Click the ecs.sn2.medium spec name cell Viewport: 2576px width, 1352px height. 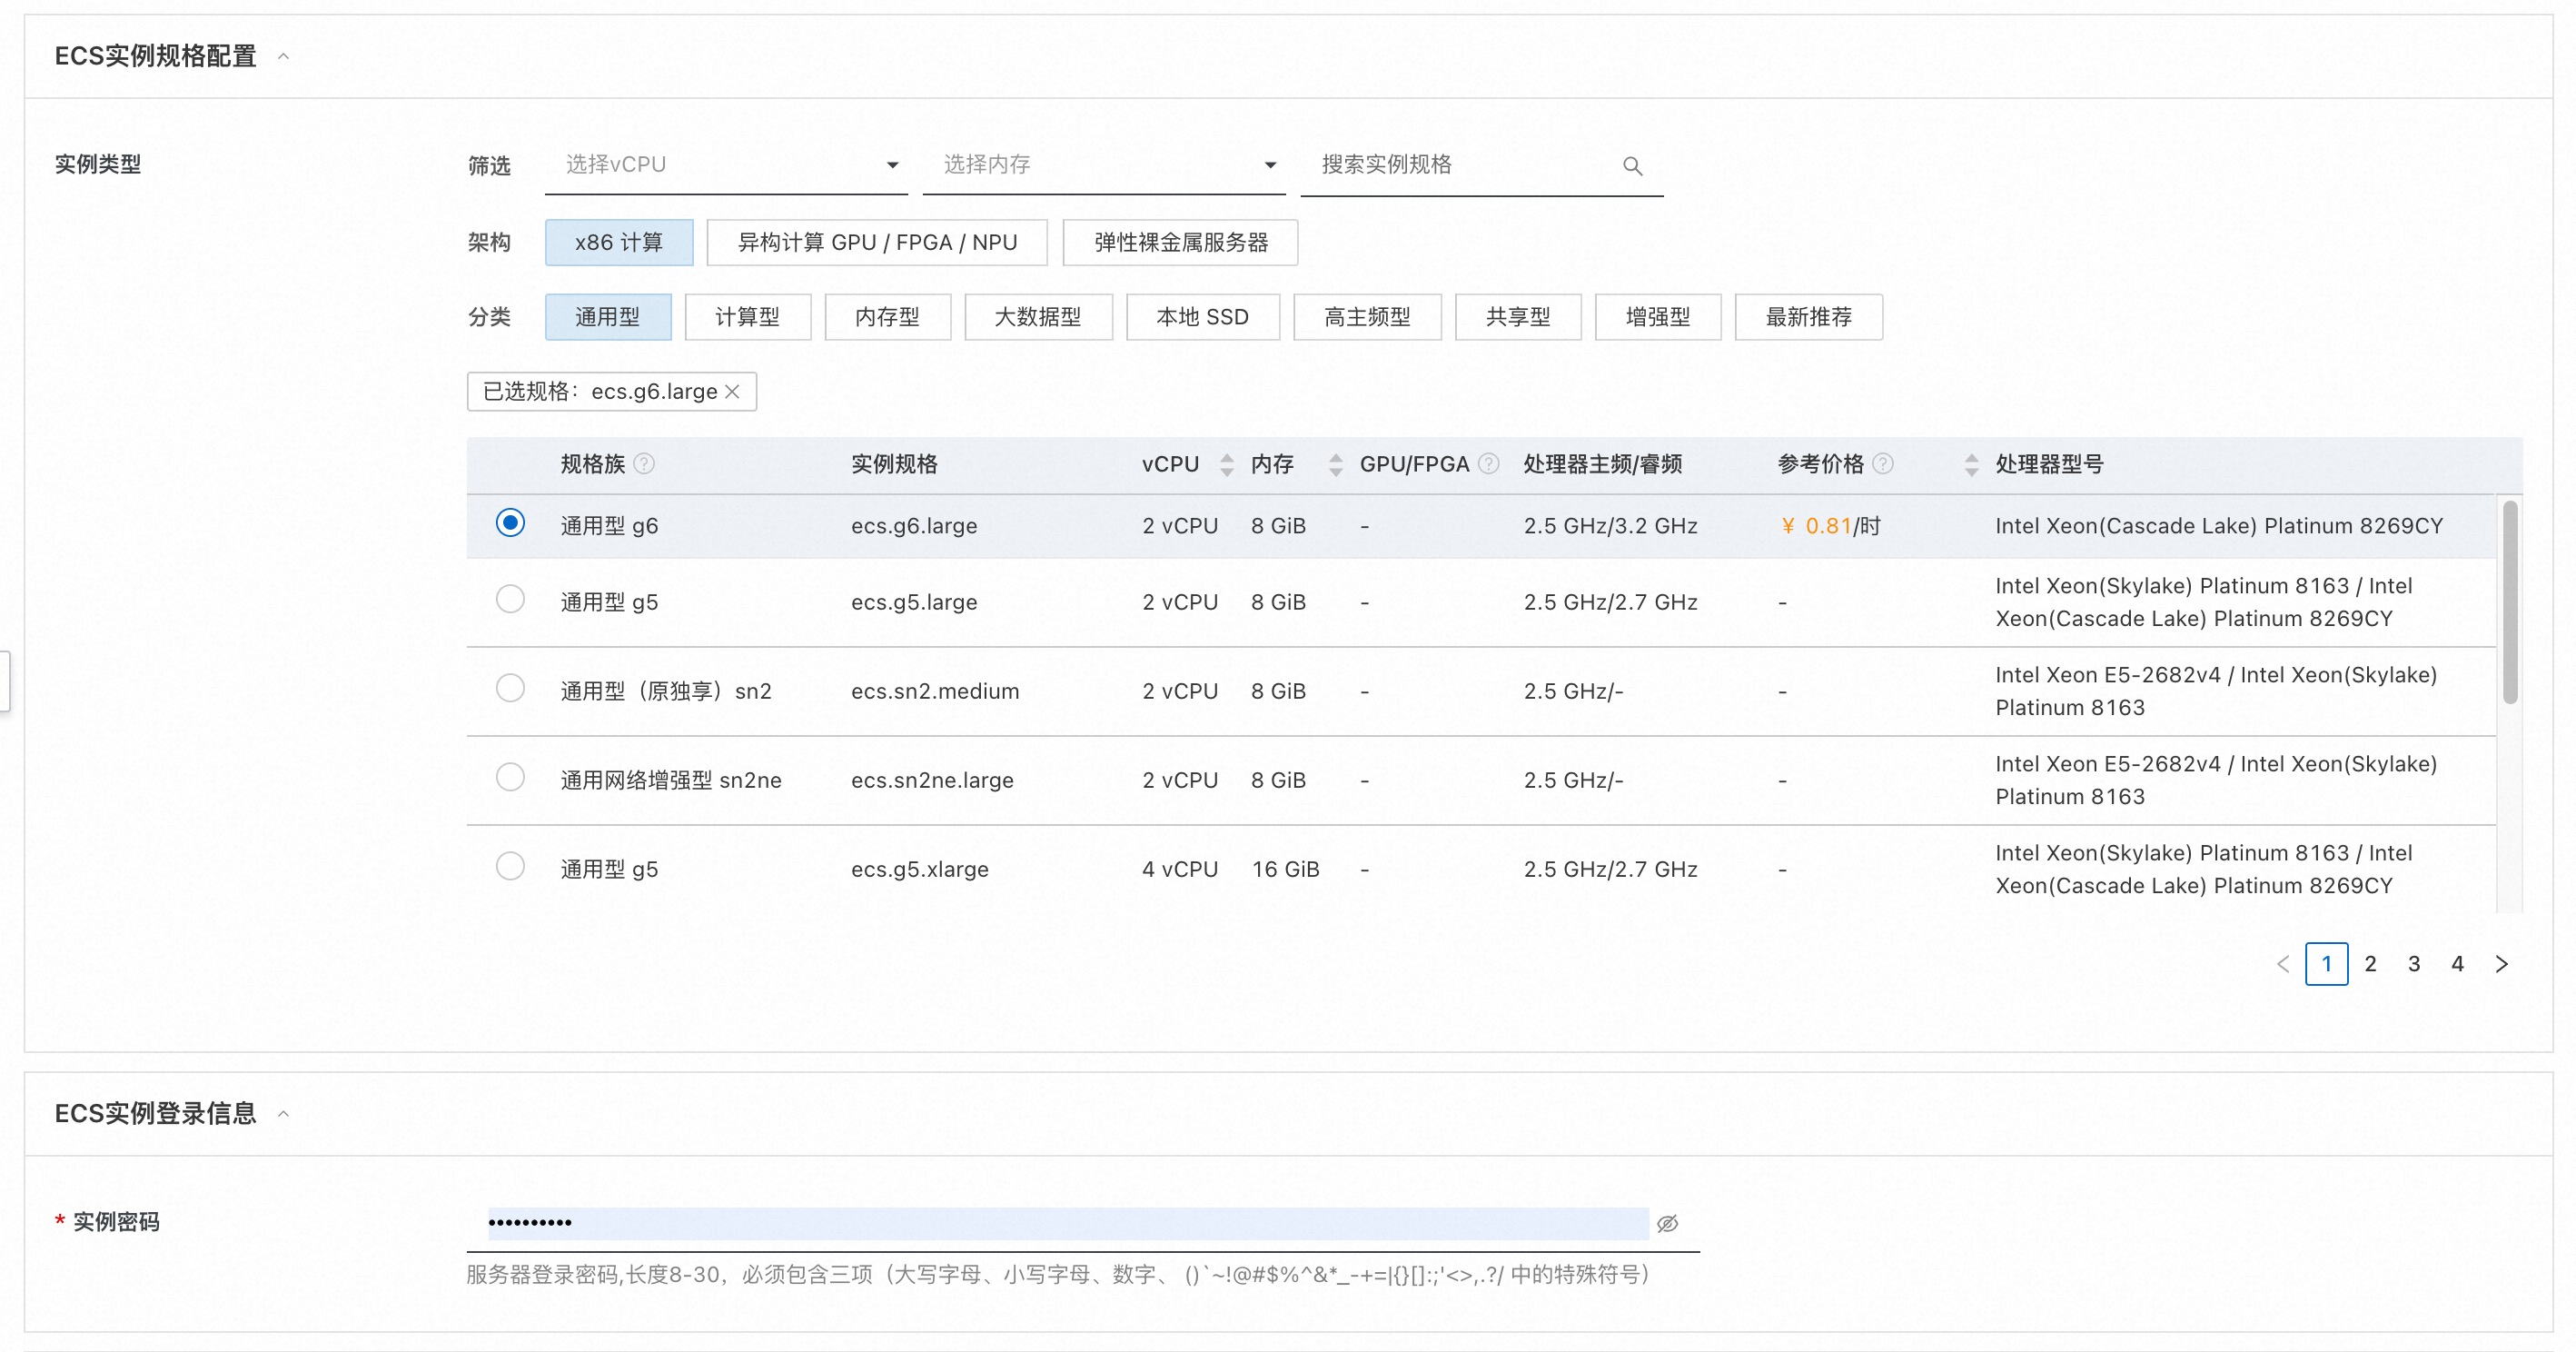tap(935, 691)
